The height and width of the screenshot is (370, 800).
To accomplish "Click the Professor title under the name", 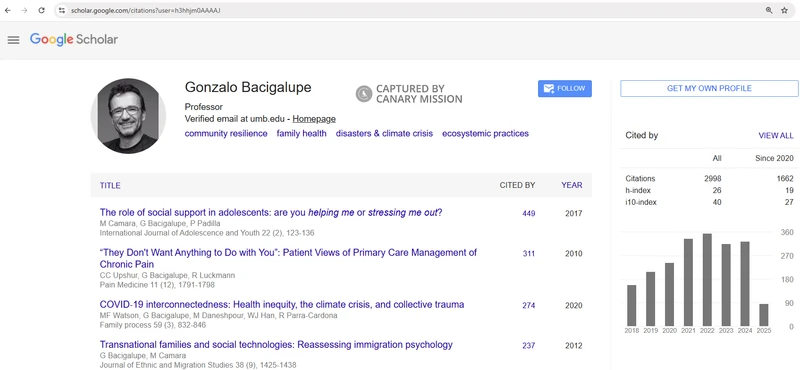I will click(x=204, y=107).
